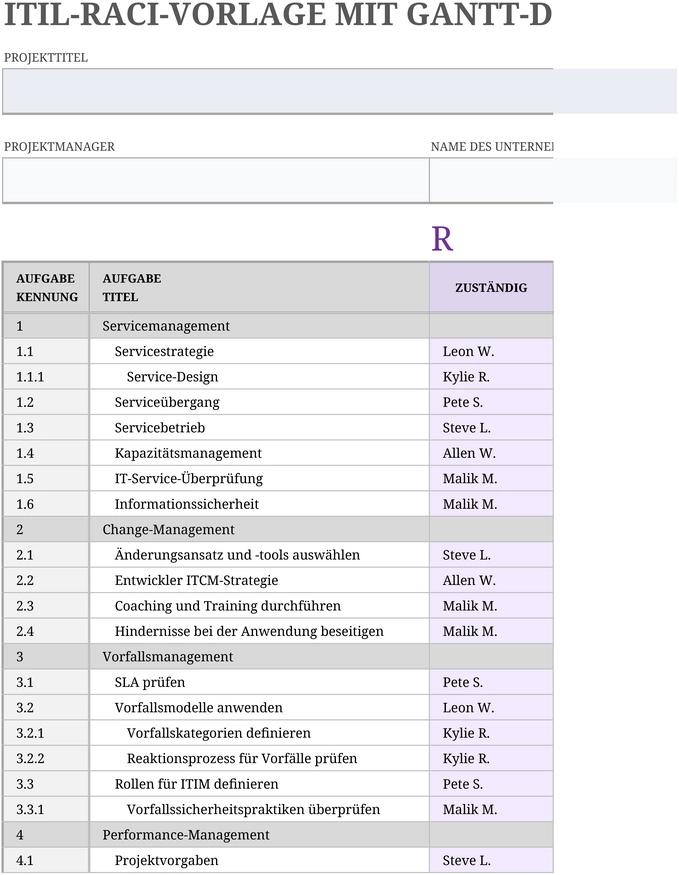Click the Name des Unternehmens field

pyautogui.click(x=553, y=180)
